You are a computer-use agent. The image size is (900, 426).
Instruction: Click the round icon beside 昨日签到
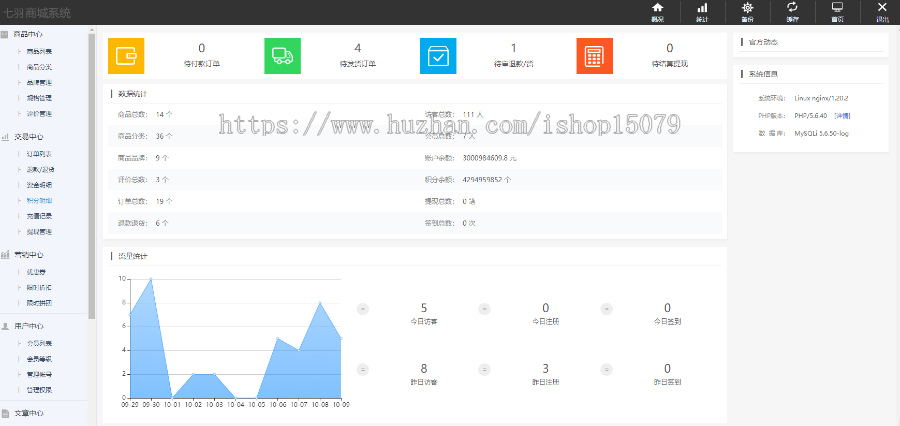coord(607,370)
